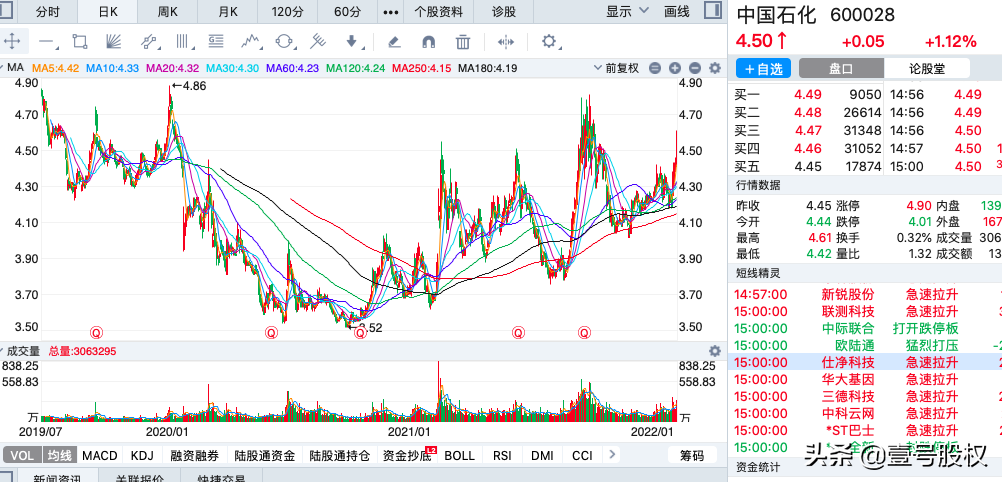Image resolution: width=1002 pixels, height=482 pixels.
Task: Select 融资融券 indicator tab
Action: tap(194, 455)
